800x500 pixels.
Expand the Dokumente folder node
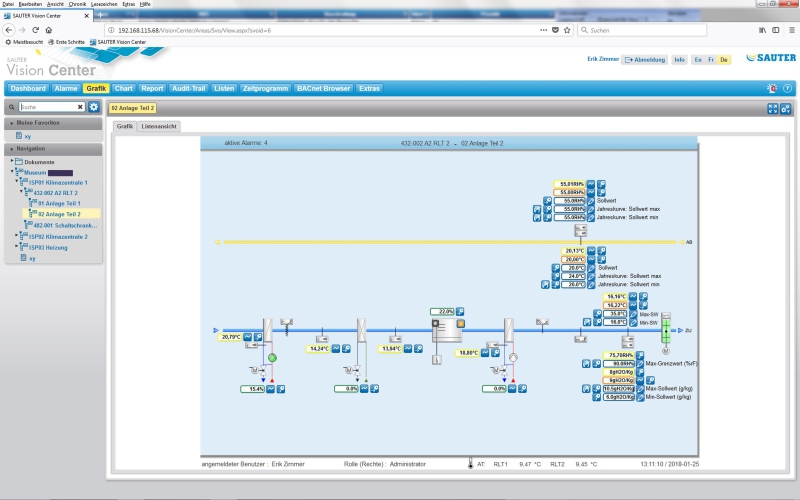click(13, 161)
